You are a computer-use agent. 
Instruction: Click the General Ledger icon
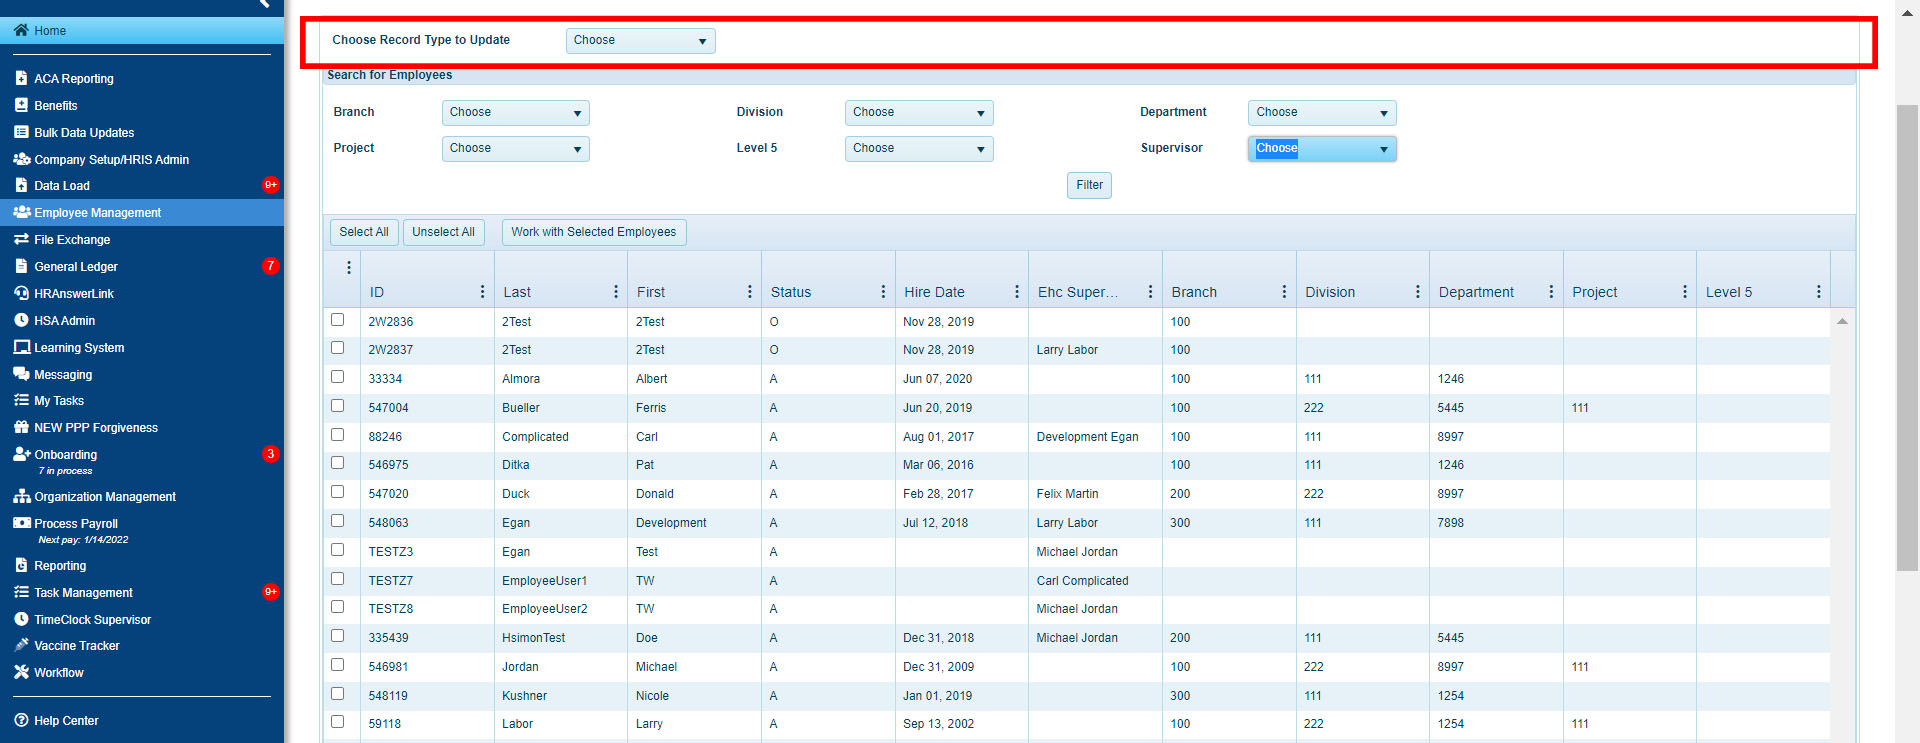click(x=21, y=266)
